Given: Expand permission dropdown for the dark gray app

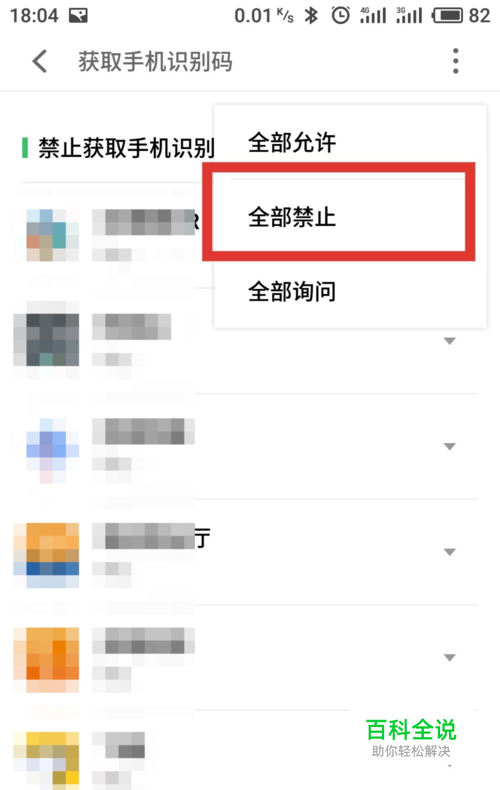Looking at the screenshot, I should point(450,341).
